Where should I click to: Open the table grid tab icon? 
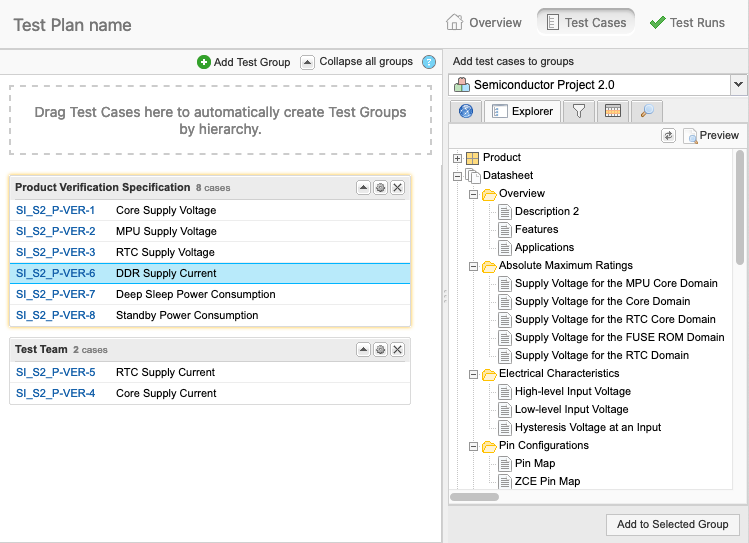point(613,111)
